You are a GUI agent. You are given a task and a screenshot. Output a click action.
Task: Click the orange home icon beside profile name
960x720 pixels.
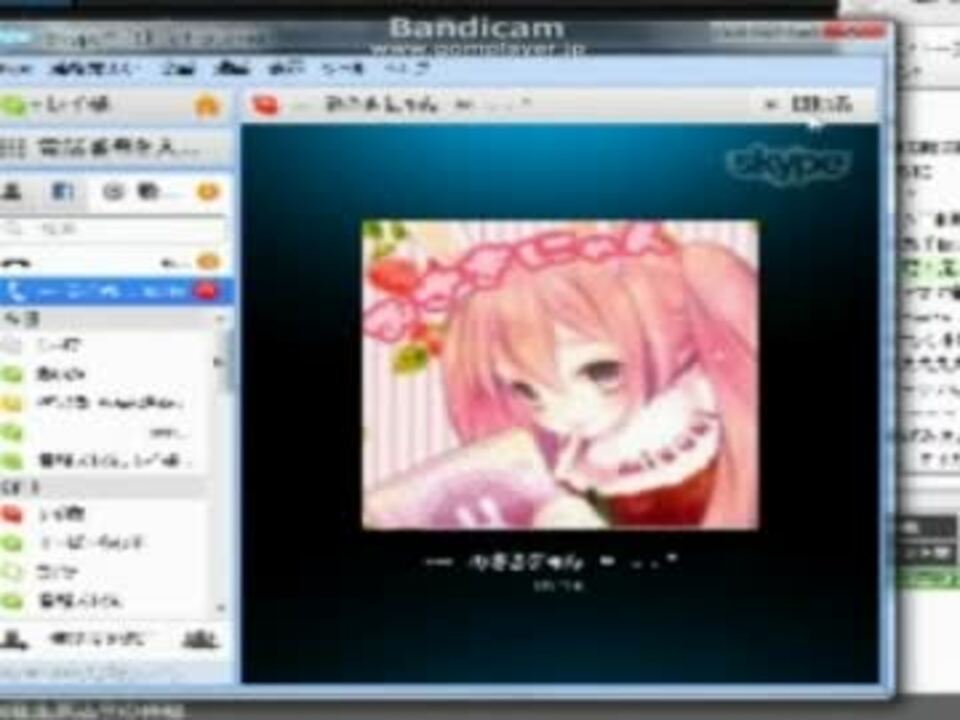207,107
